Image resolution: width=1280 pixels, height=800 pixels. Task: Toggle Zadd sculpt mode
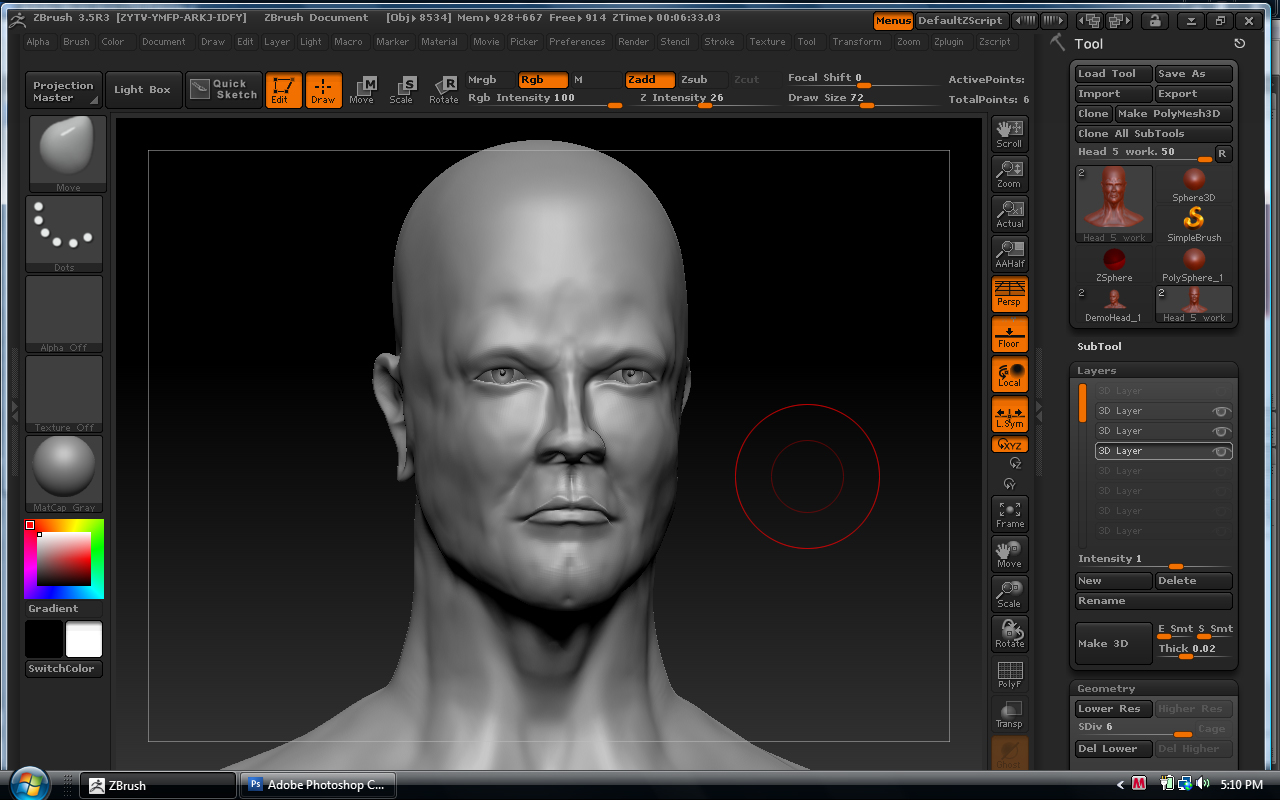pyautogui.click(x=648, y=80)
